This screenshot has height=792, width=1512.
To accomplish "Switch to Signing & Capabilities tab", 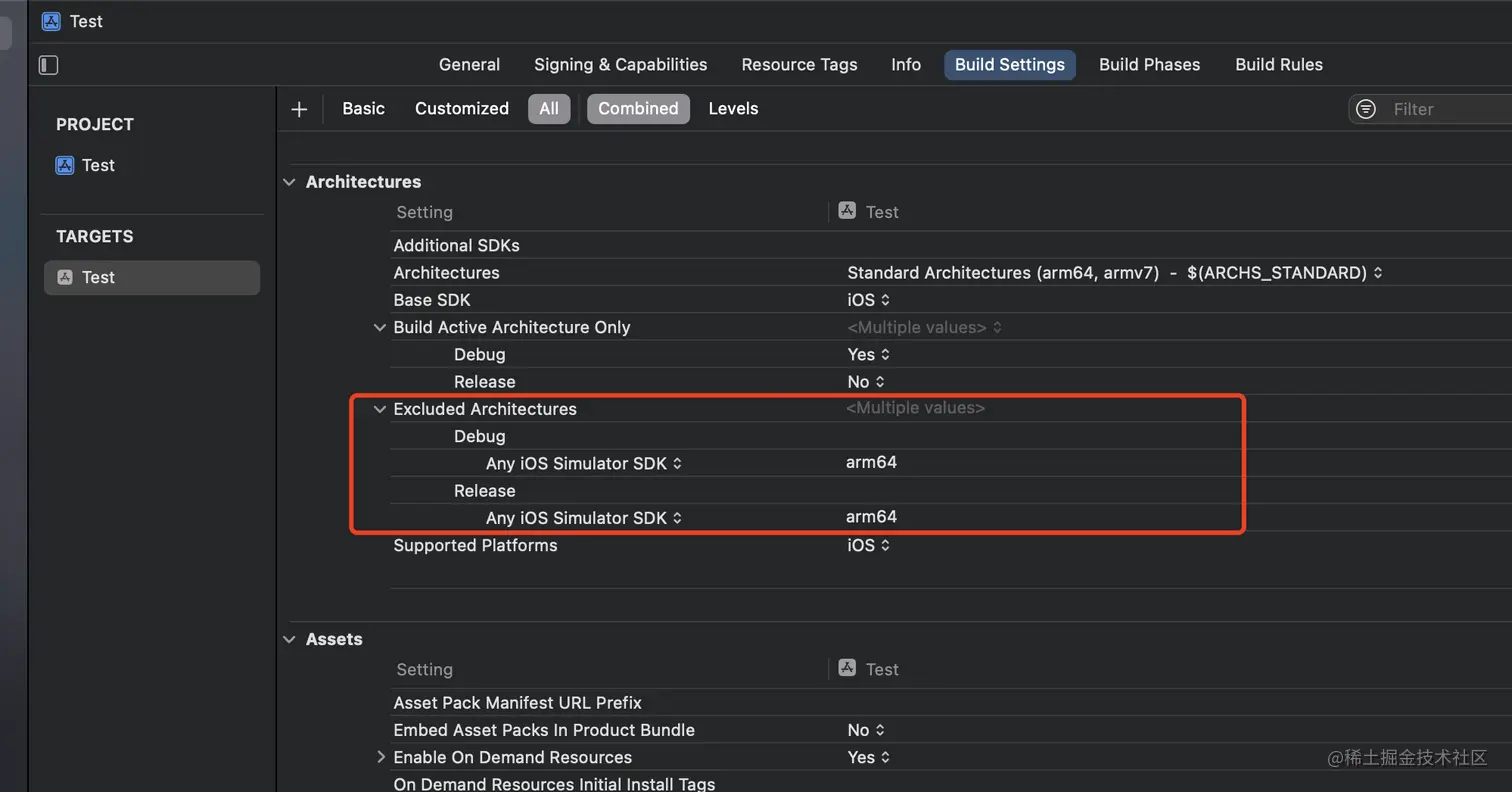I will click(x=620, y=65).
